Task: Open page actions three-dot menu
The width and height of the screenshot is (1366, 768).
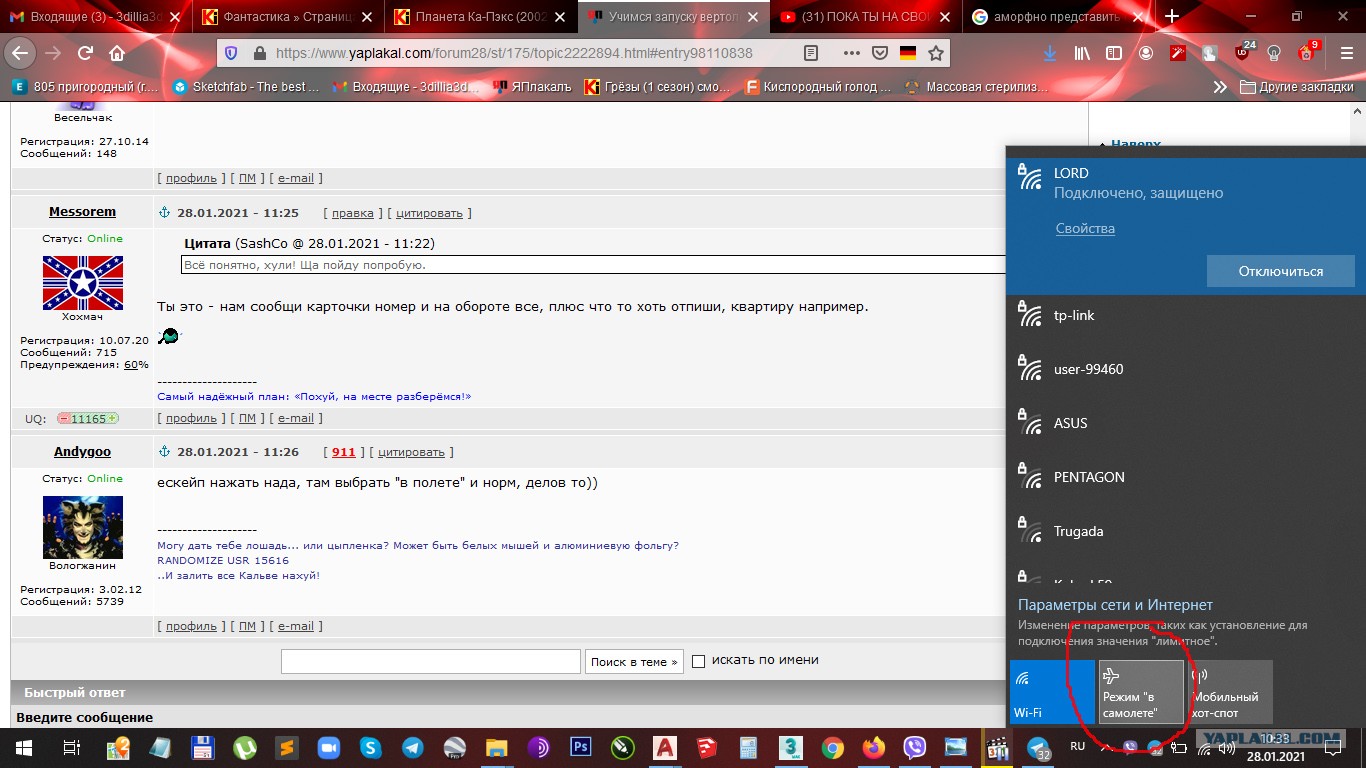Action: tap(851, 53)
